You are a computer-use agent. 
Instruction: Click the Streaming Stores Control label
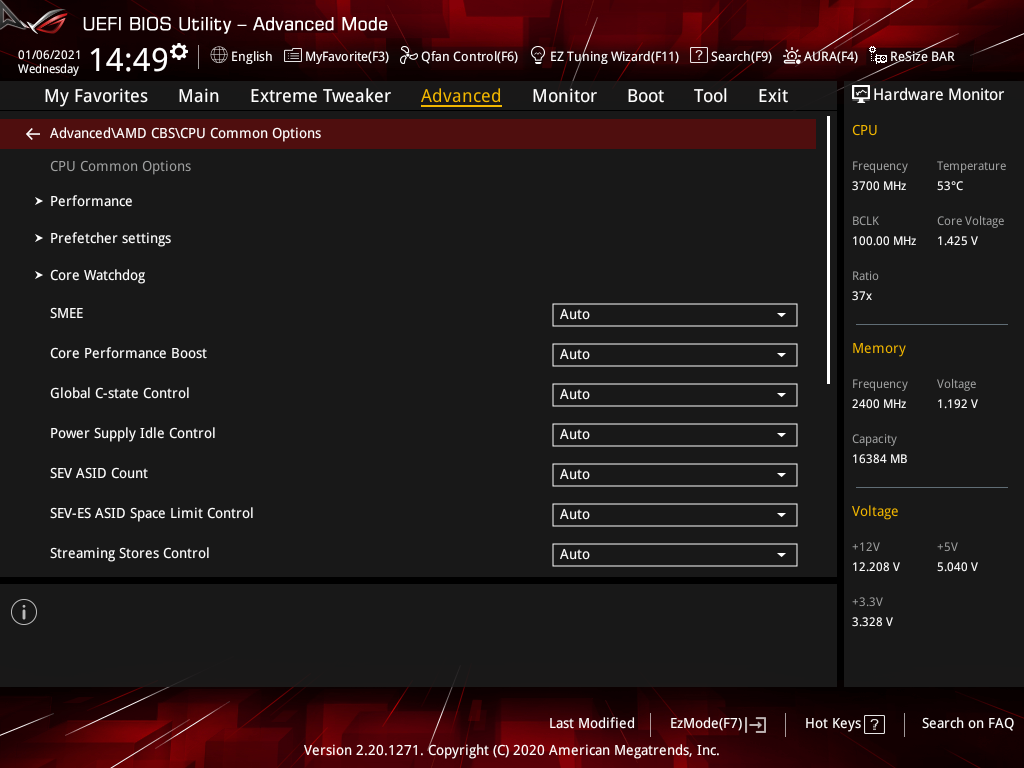(130, 553)
